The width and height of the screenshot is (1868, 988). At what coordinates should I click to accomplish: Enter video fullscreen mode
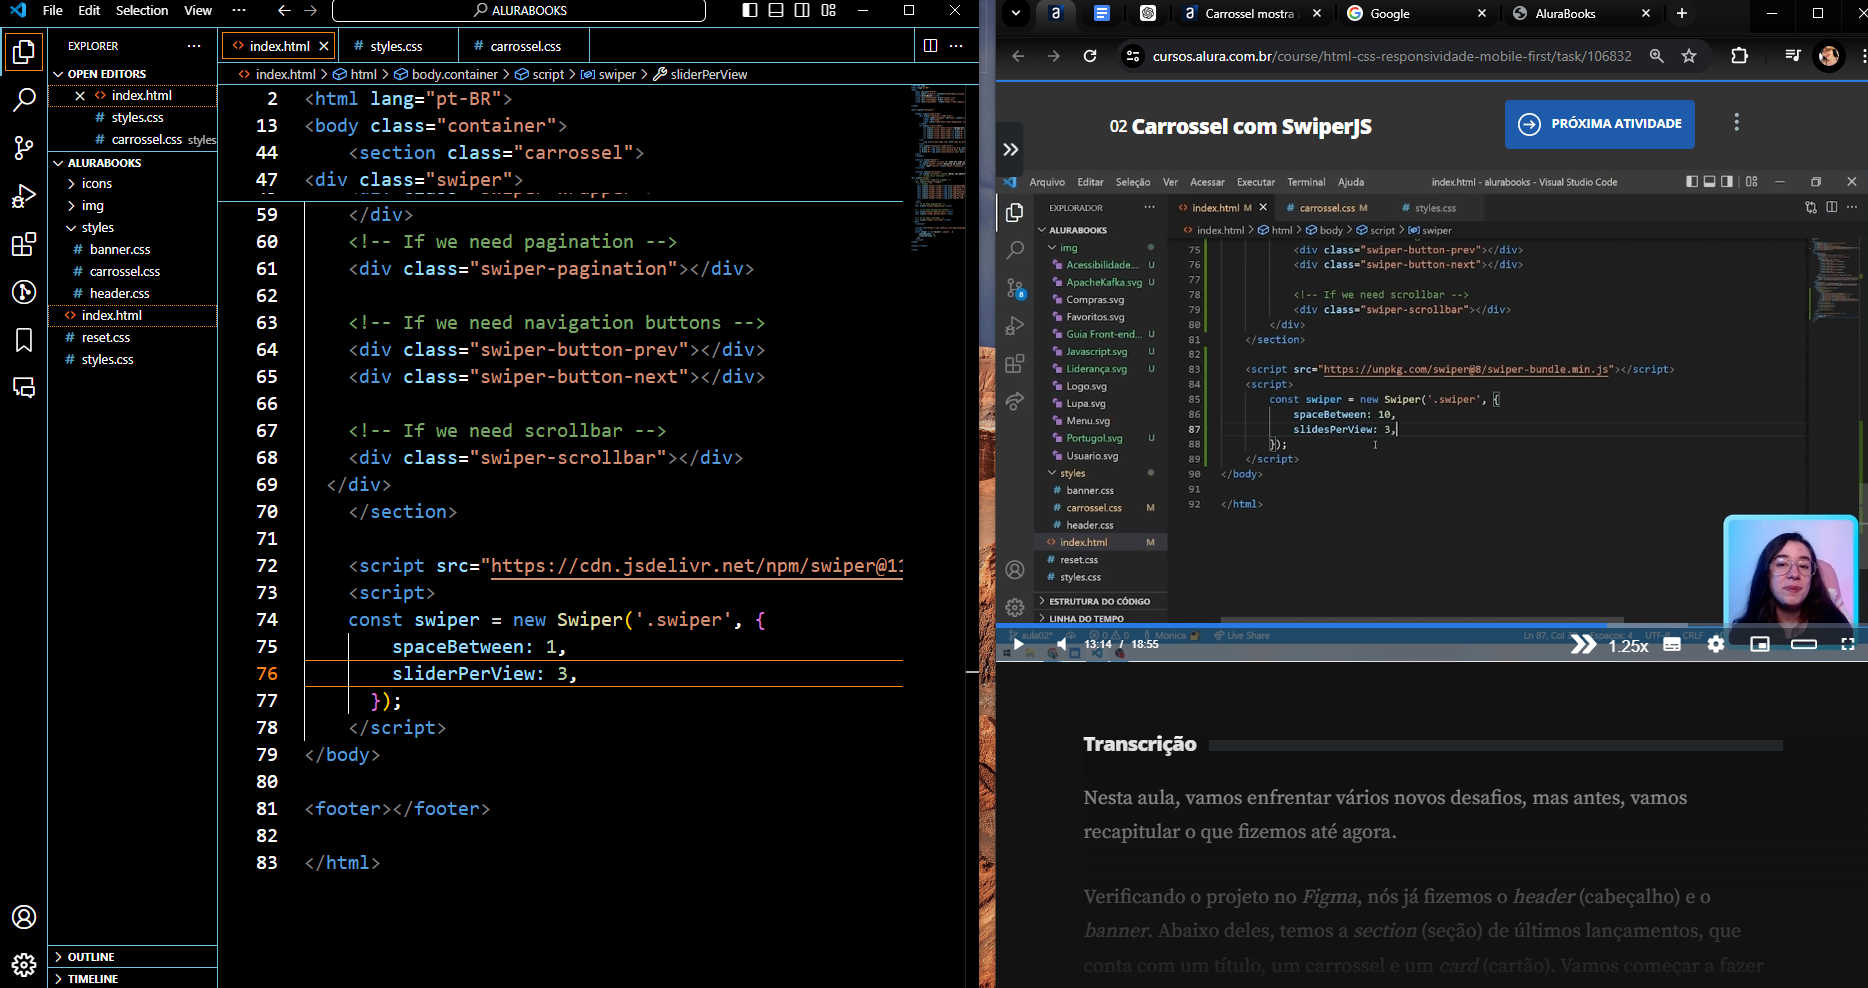pos(1848,644)
